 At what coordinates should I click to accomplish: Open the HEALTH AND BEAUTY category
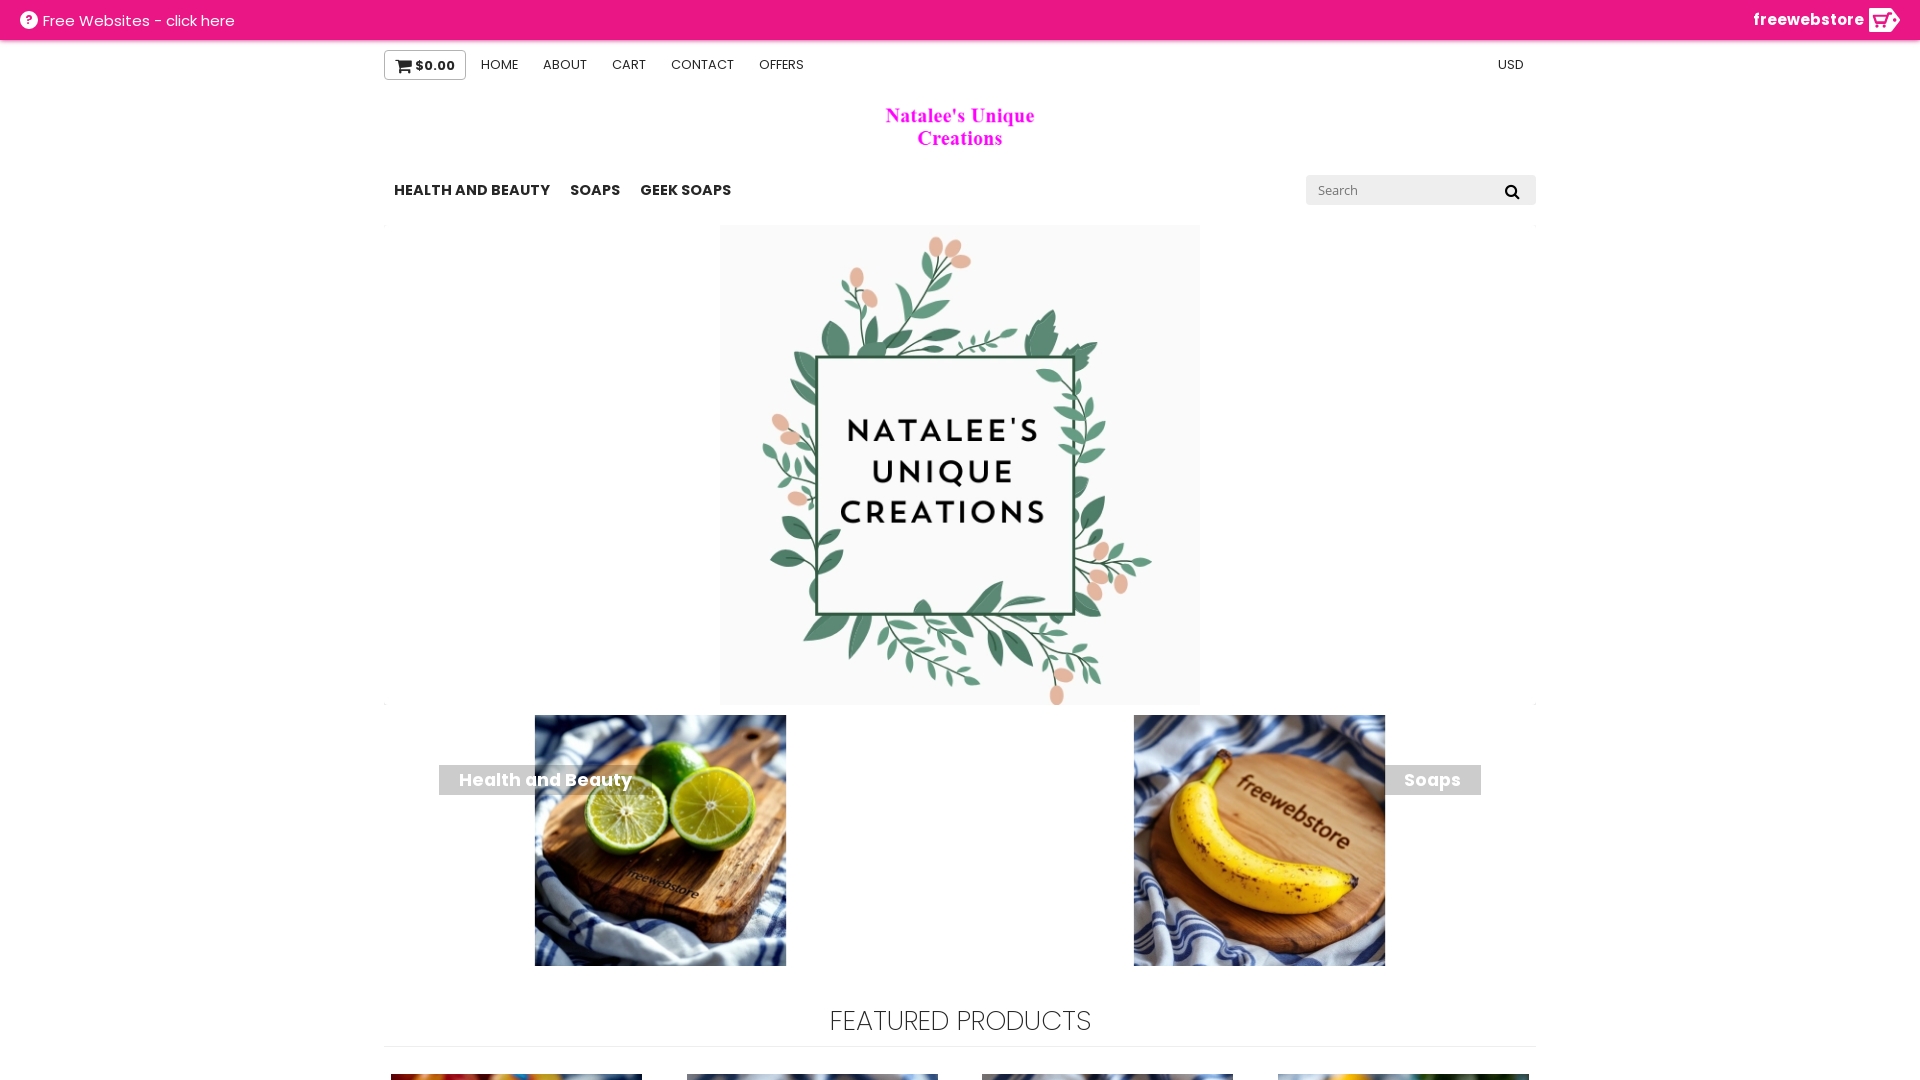[472, 190]
